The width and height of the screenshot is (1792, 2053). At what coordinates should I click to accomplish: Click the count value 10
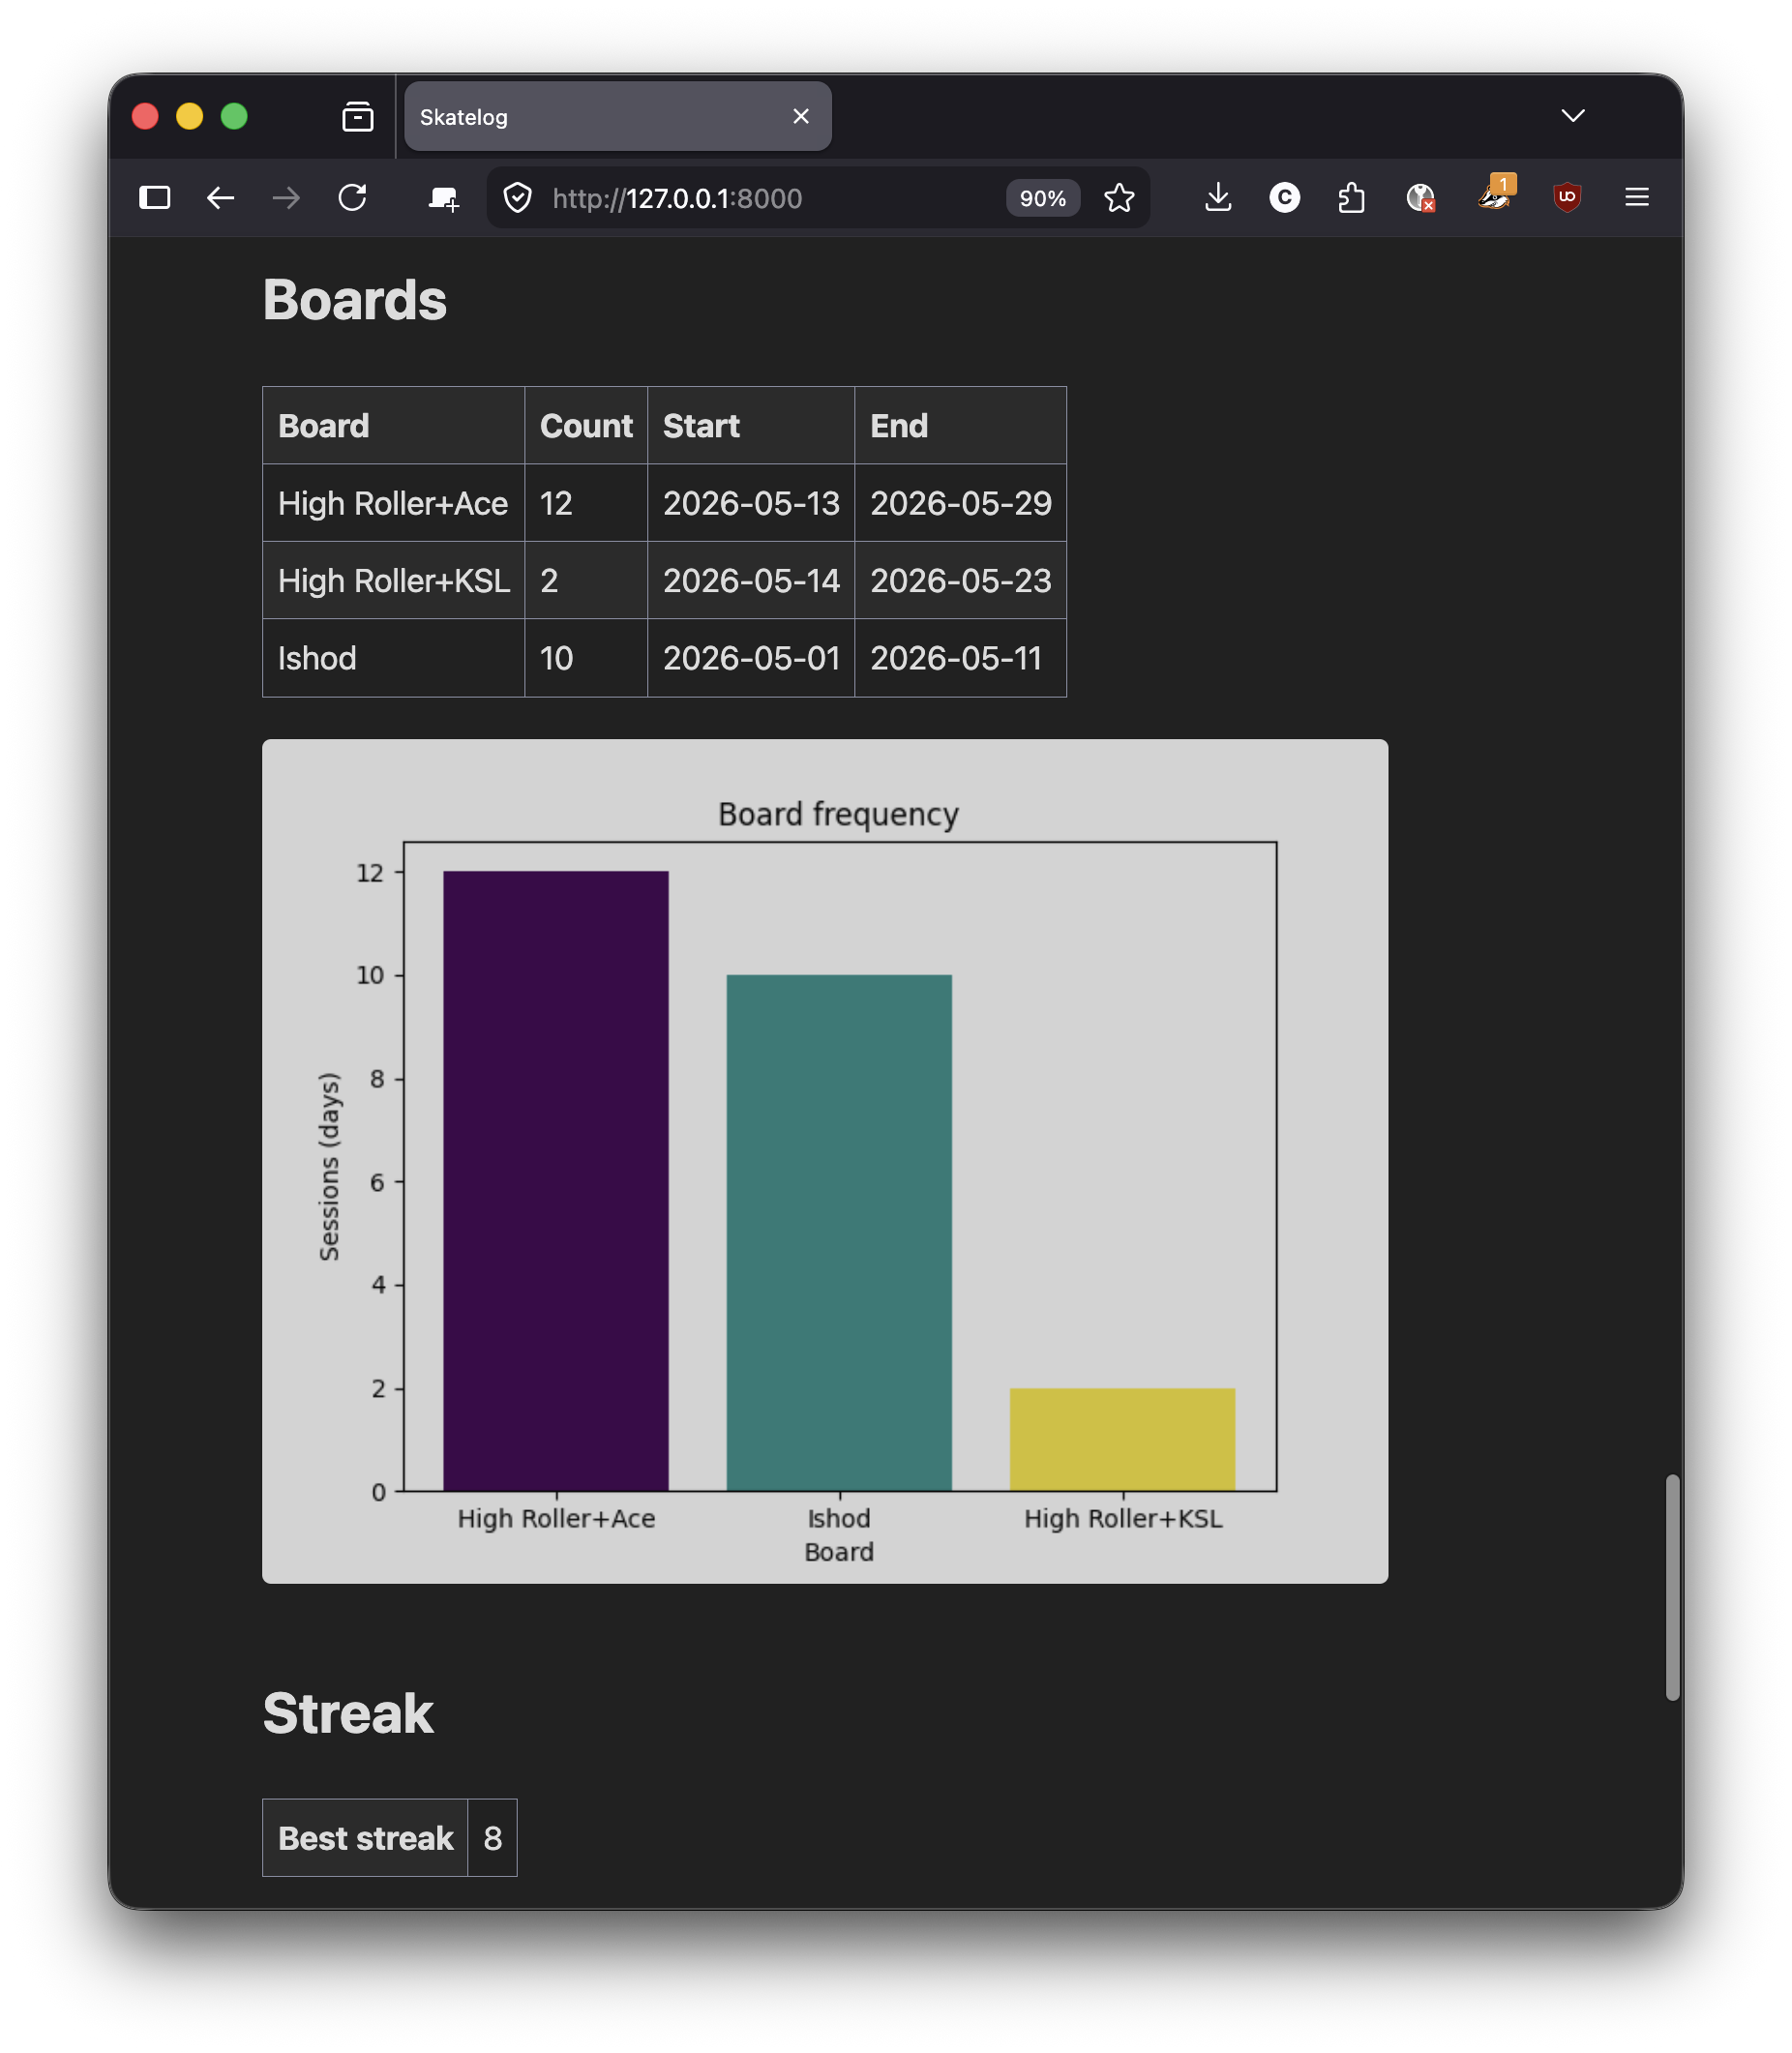556,658
